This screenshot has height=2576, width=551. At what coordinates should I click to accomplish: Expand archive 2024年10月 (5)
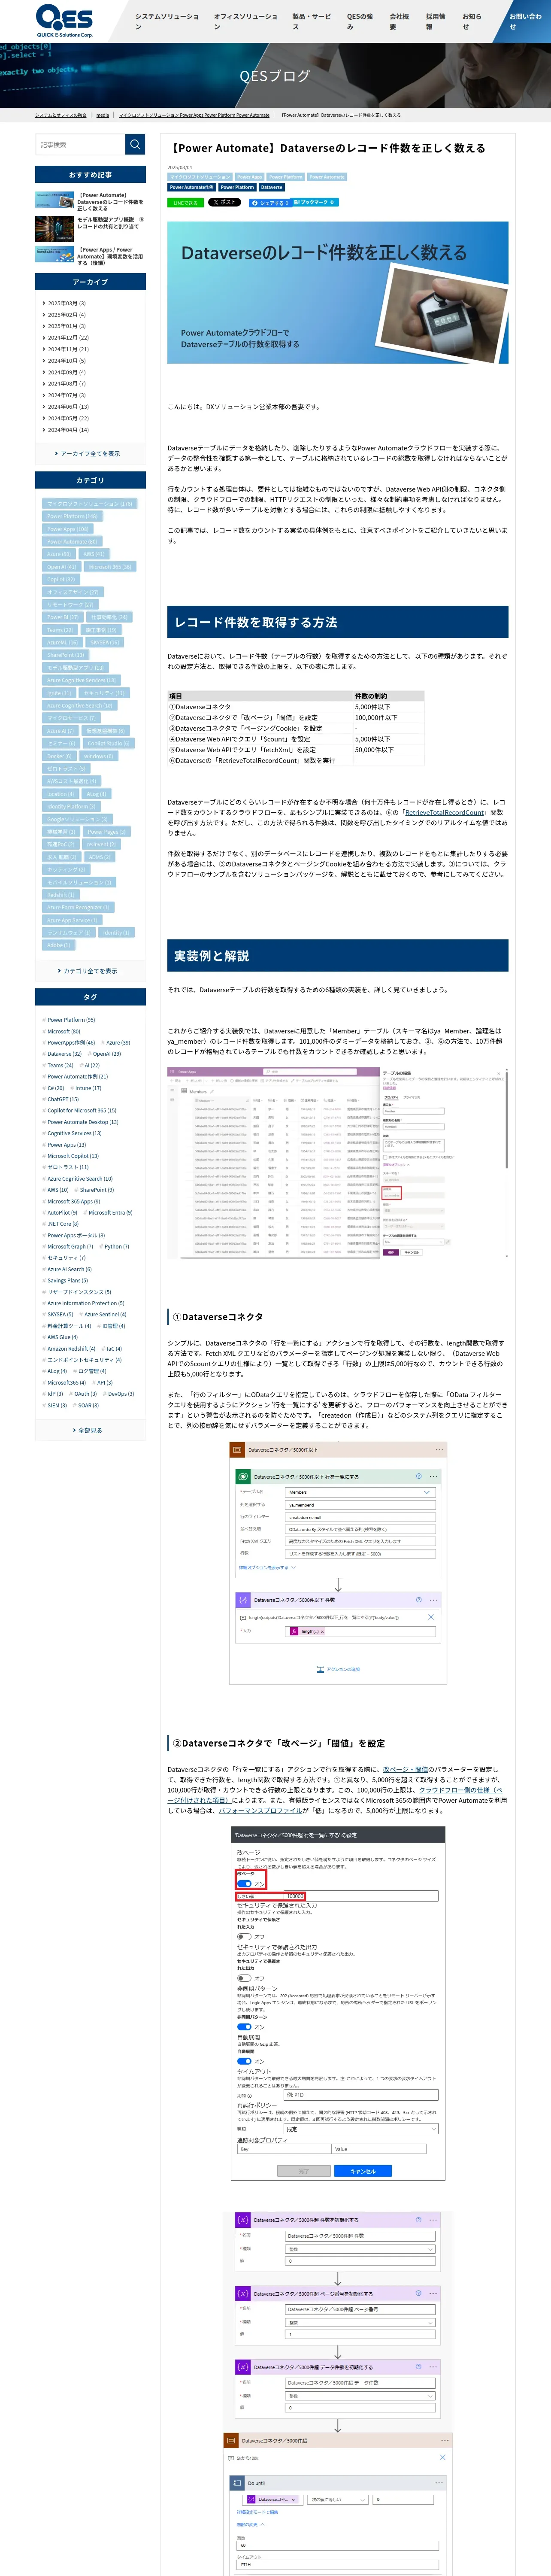click(66, 361)
